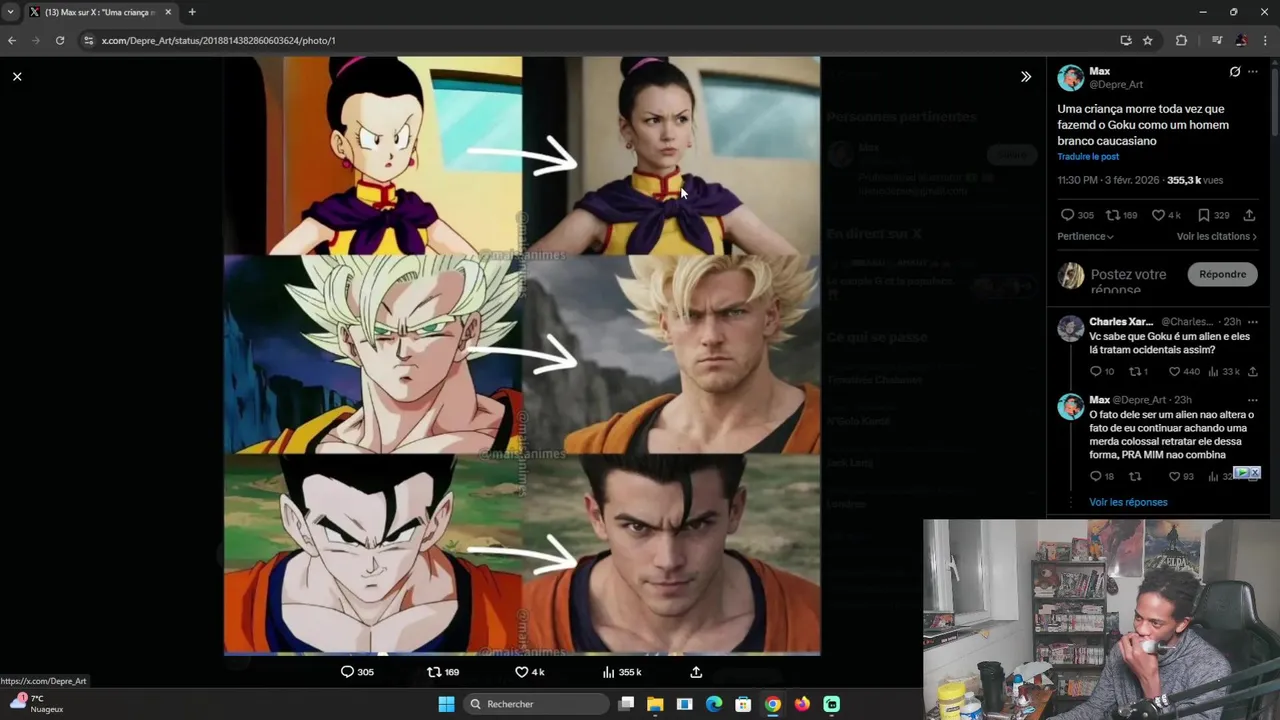The height and width of the screenshot is (720, 1280).
Task: Like Max's reply showing 93
Action: (1181, 477)
